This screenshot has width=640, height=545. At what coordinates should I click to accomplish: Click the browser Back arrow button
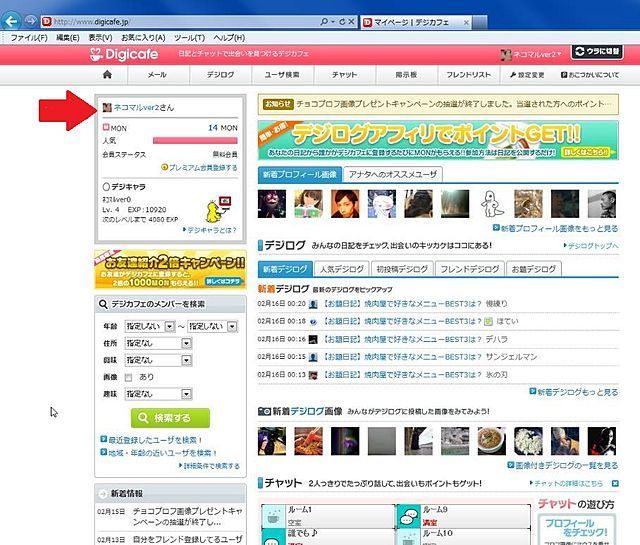[x=13, y=21]
